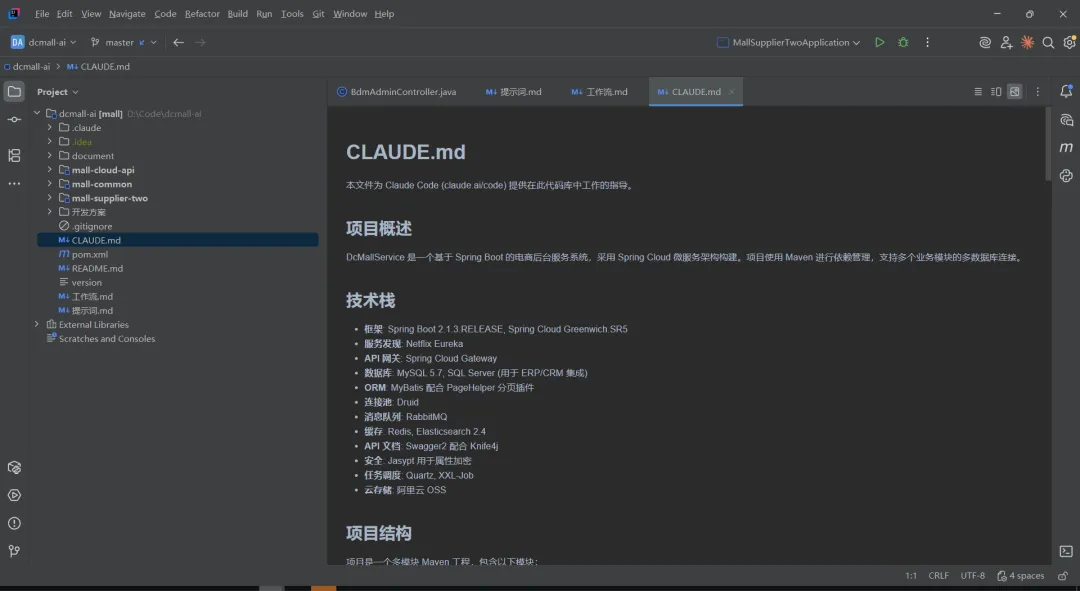This screenshot has width=1080, height=591.
Task: Navigate forward with the right arrow
Action: 200,43
